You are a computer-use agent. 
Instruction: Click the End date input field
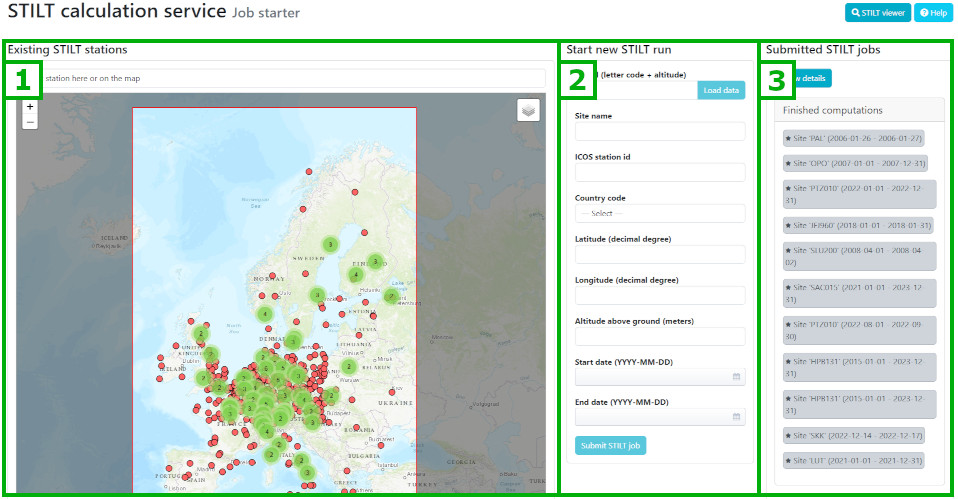click(x=660, y=417)
